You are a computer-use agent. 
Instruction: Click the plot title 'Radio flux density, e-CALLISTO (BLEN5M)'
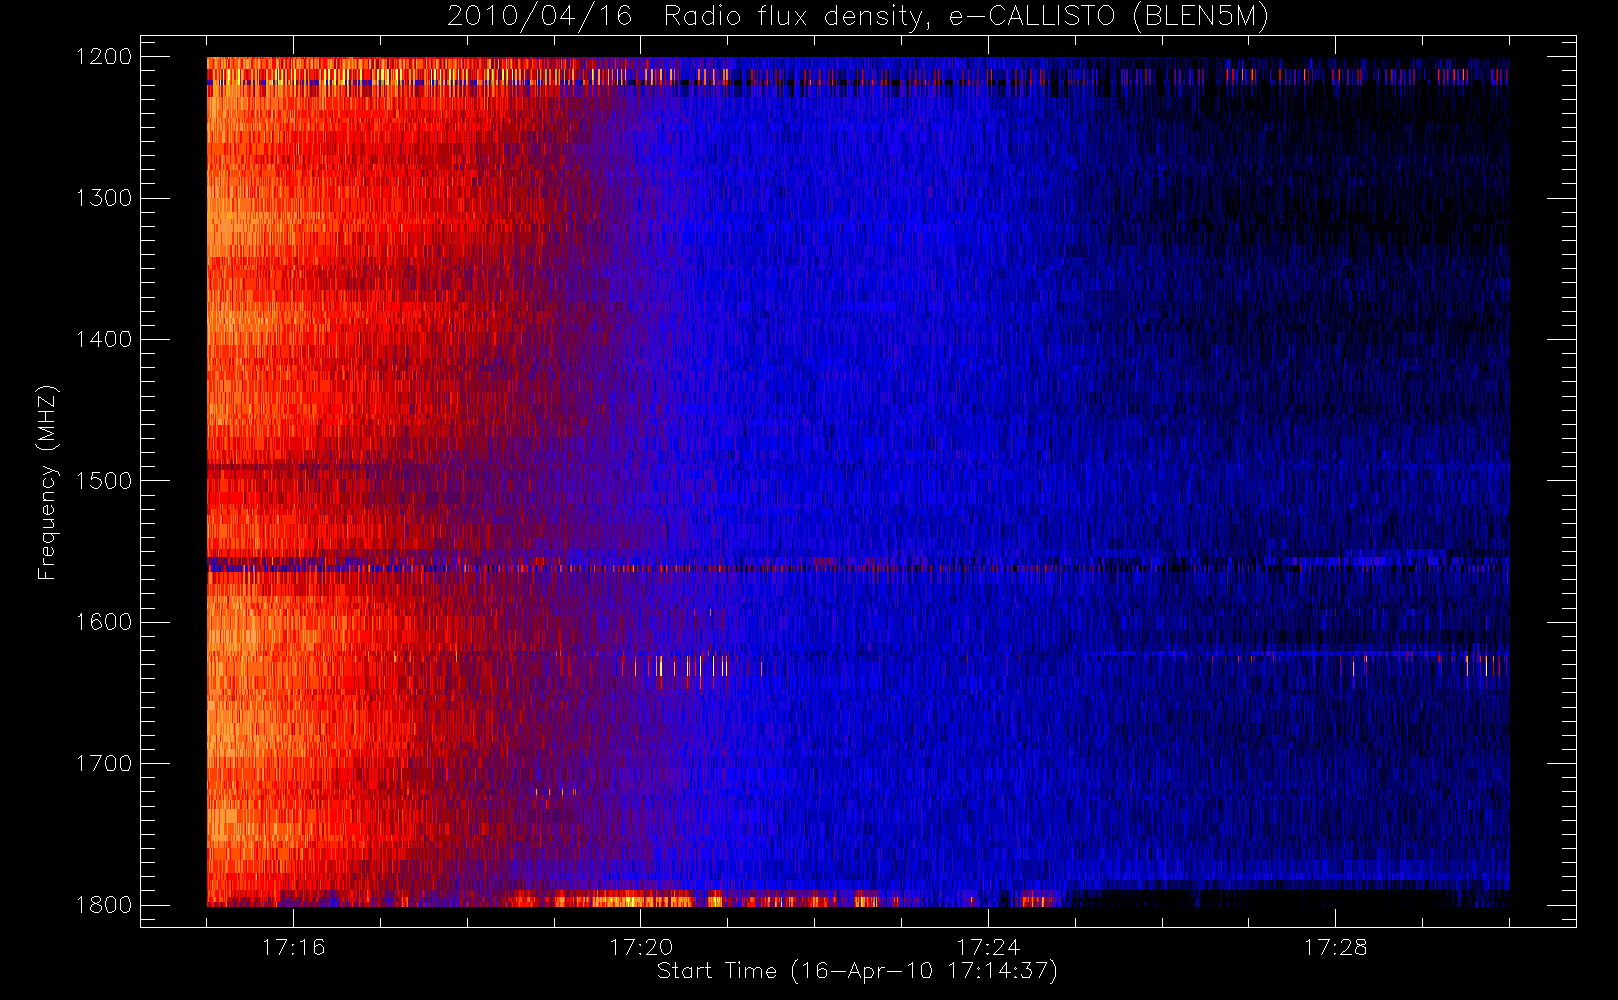pos(966,17)
